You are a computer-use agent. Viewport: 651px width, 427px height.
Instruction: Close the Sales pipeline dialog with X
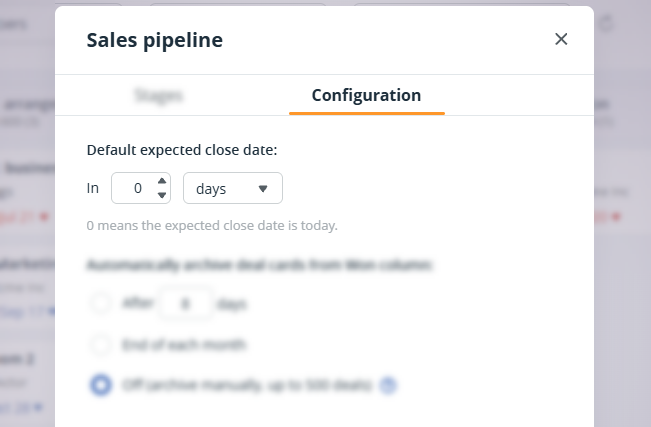point(561,39)
